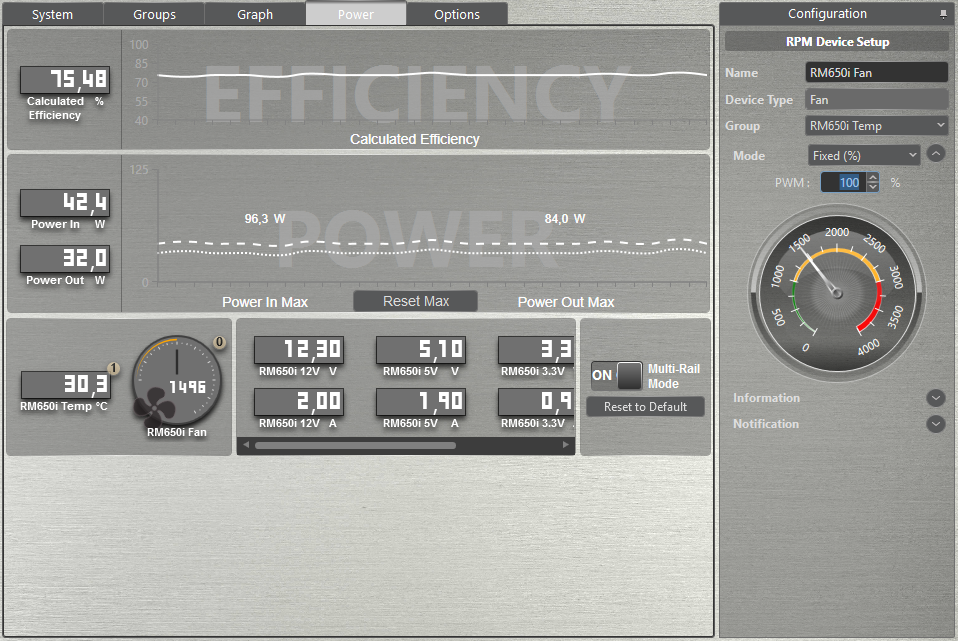958x641 pixels.
Task: Click the Reset to Default button
Action: click(645, 407)
